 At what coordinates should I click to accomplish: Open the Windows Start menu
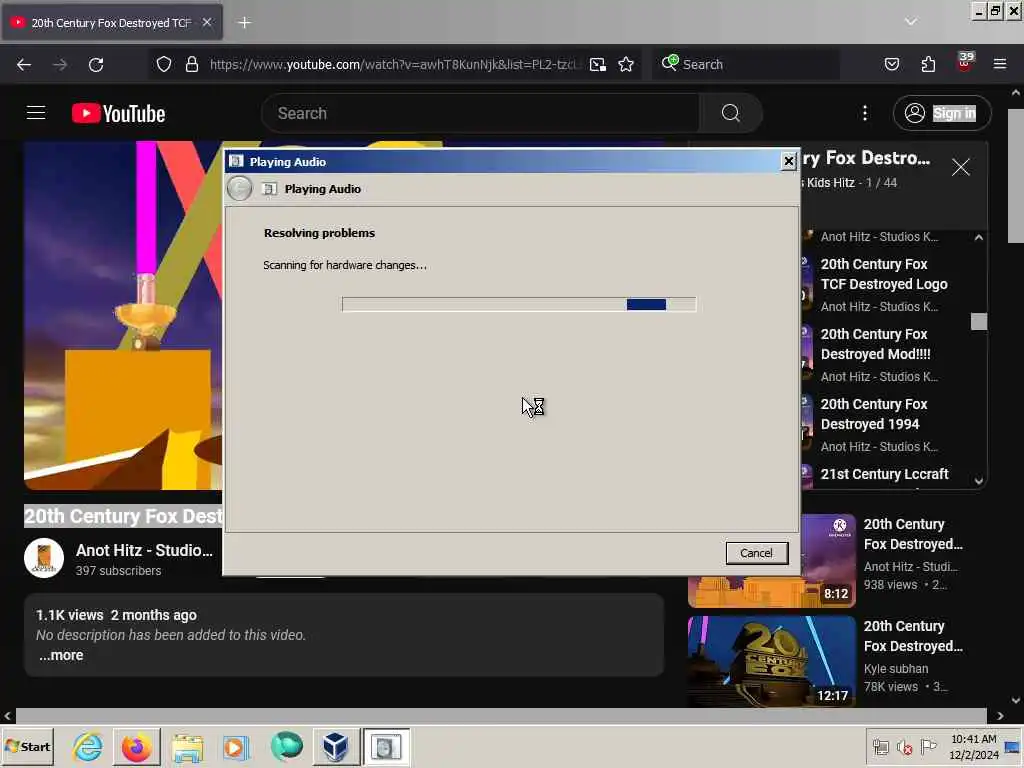point(27,747)
